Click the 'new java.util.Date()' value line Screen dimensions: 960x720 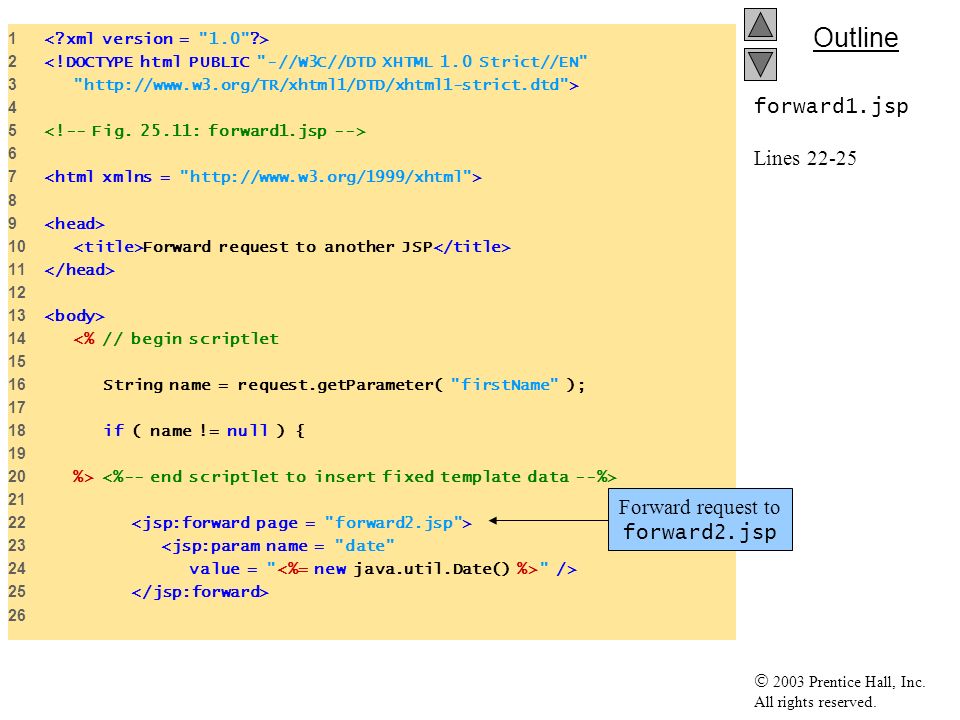(383, 569)
